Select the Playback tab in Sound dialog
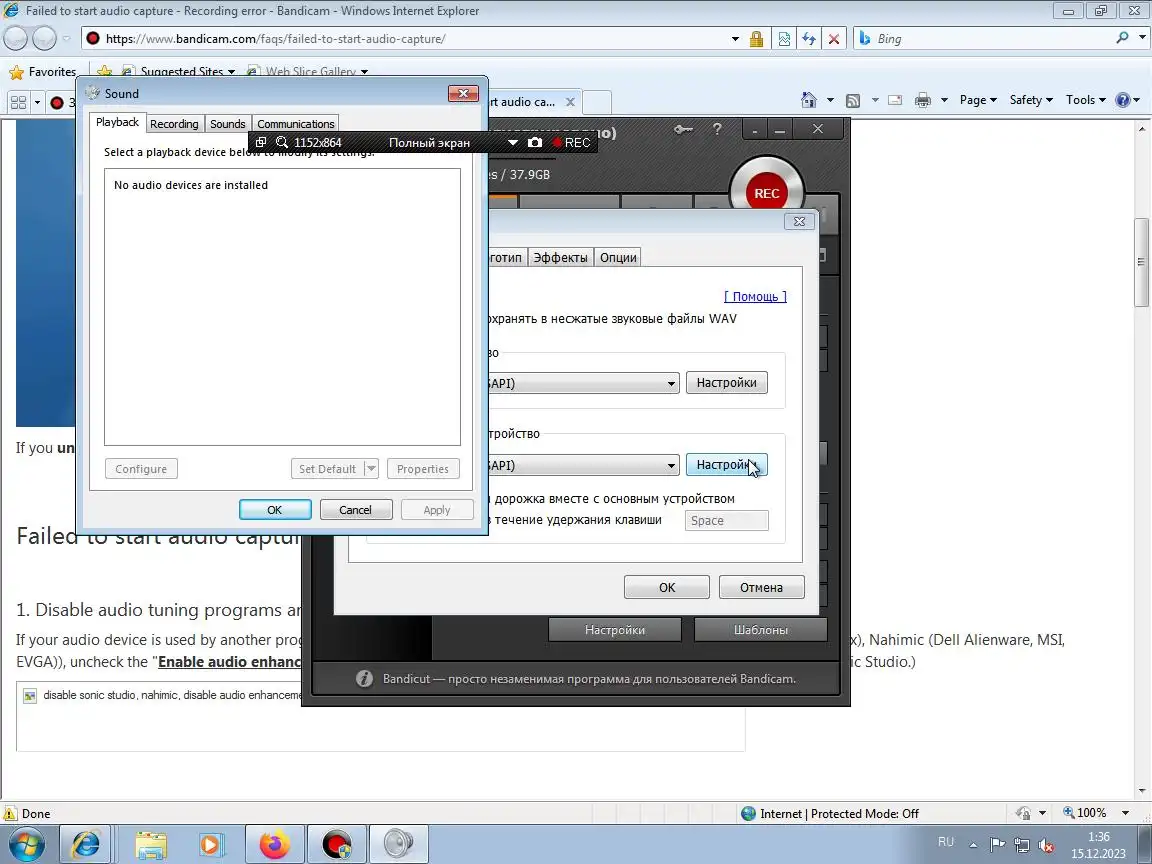The height and width of the screenshot is (864, 1152). 118,123
